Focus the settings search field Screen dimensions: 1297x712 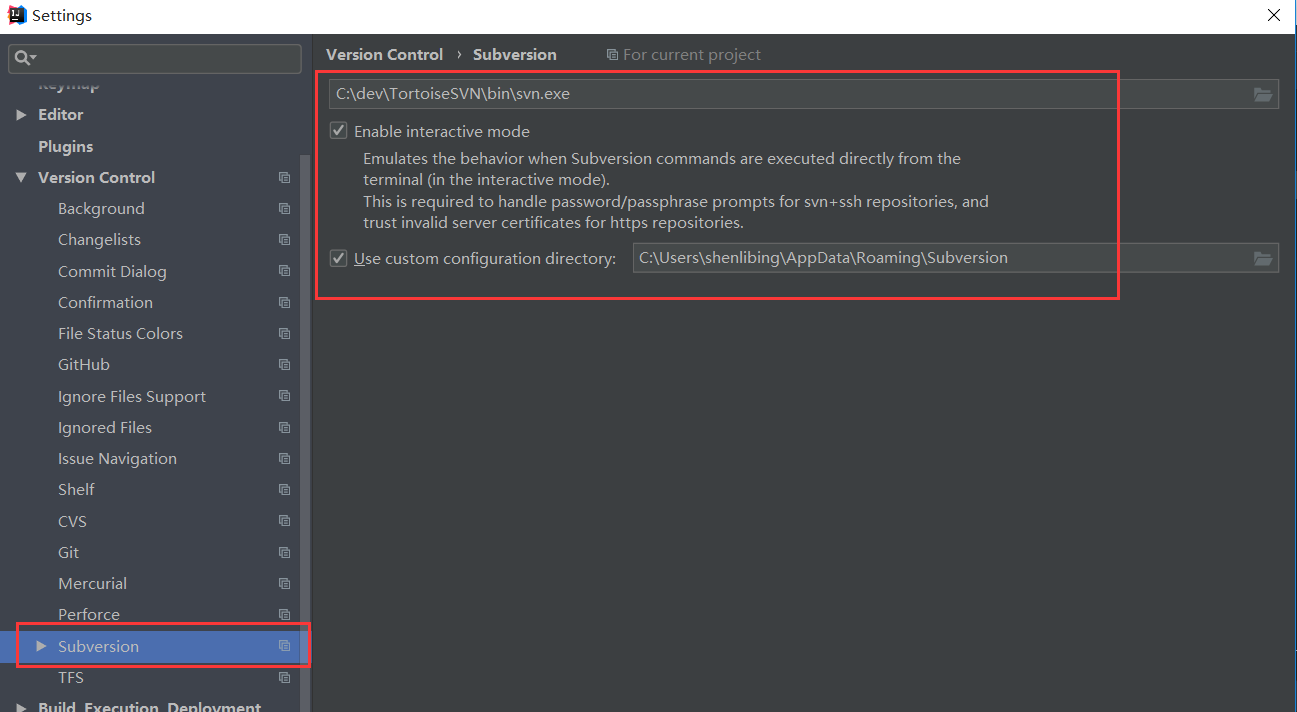(165, 59)
